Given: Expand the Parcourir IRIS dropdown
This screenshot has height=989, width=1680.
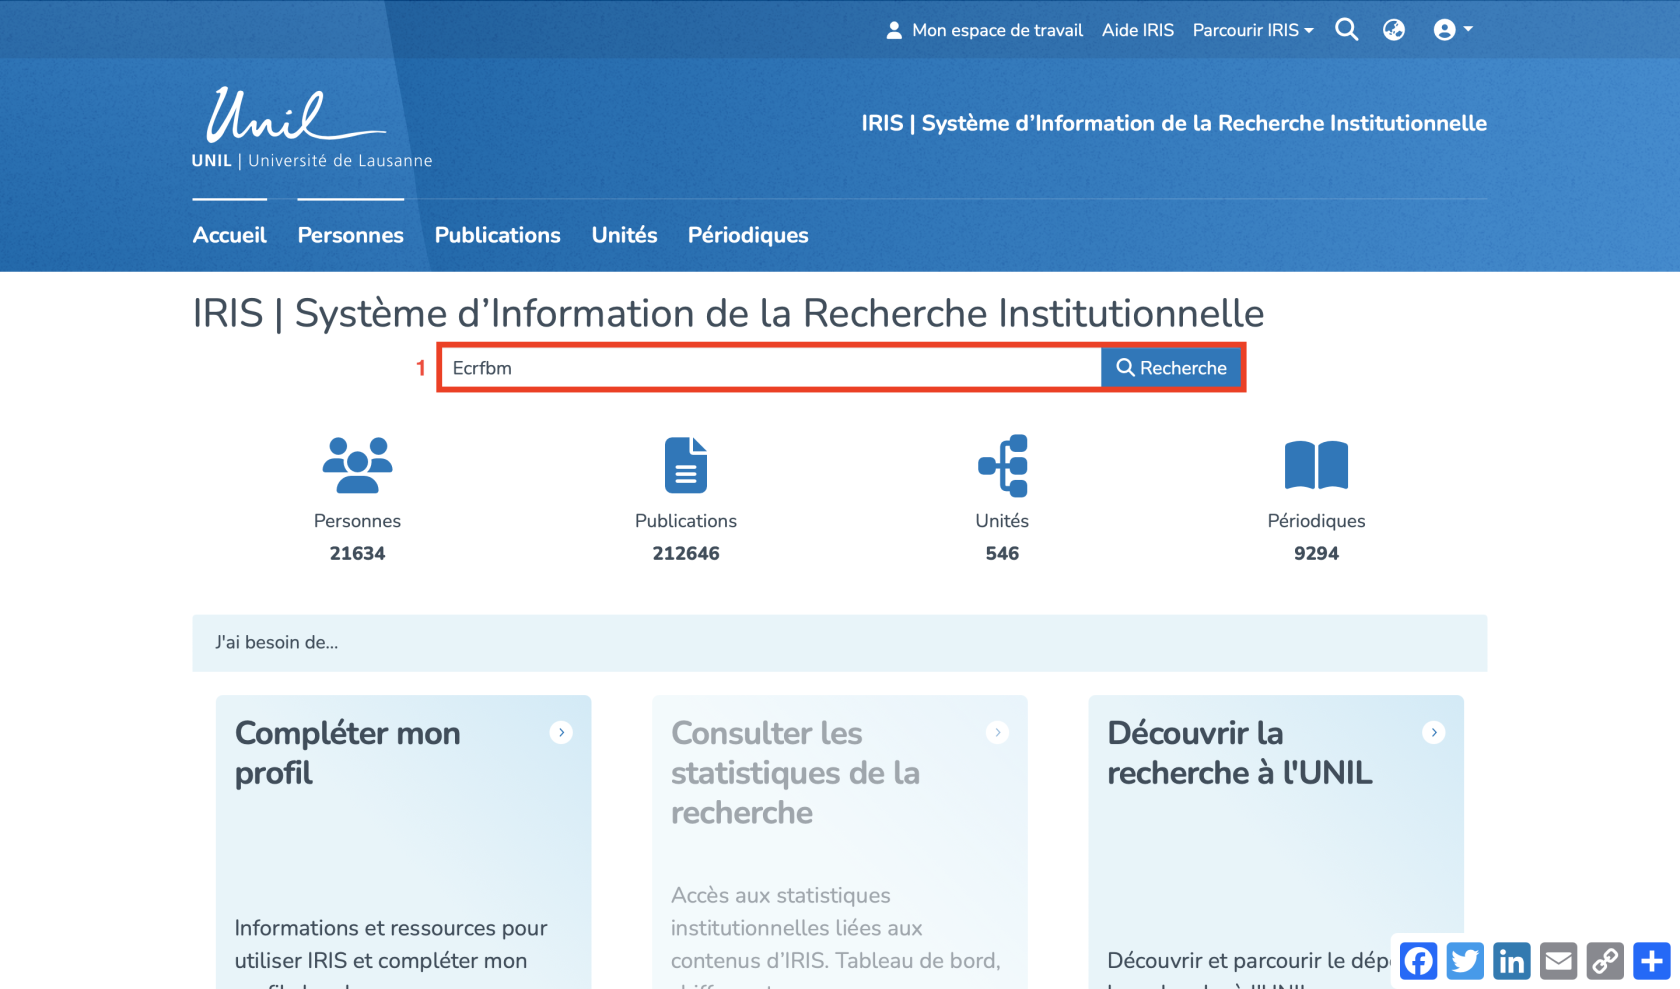Looking at the screenshot, I should 1252,30.
